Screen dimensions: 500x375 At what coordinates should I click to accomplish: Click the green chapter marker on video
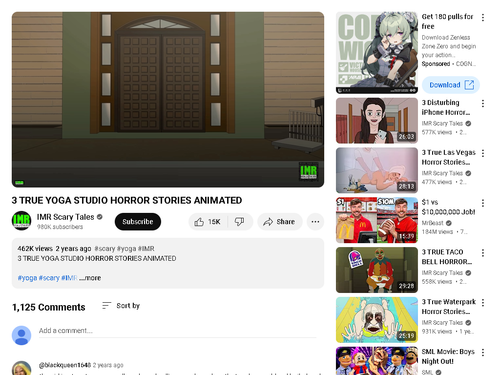click(x=19, y=183)
